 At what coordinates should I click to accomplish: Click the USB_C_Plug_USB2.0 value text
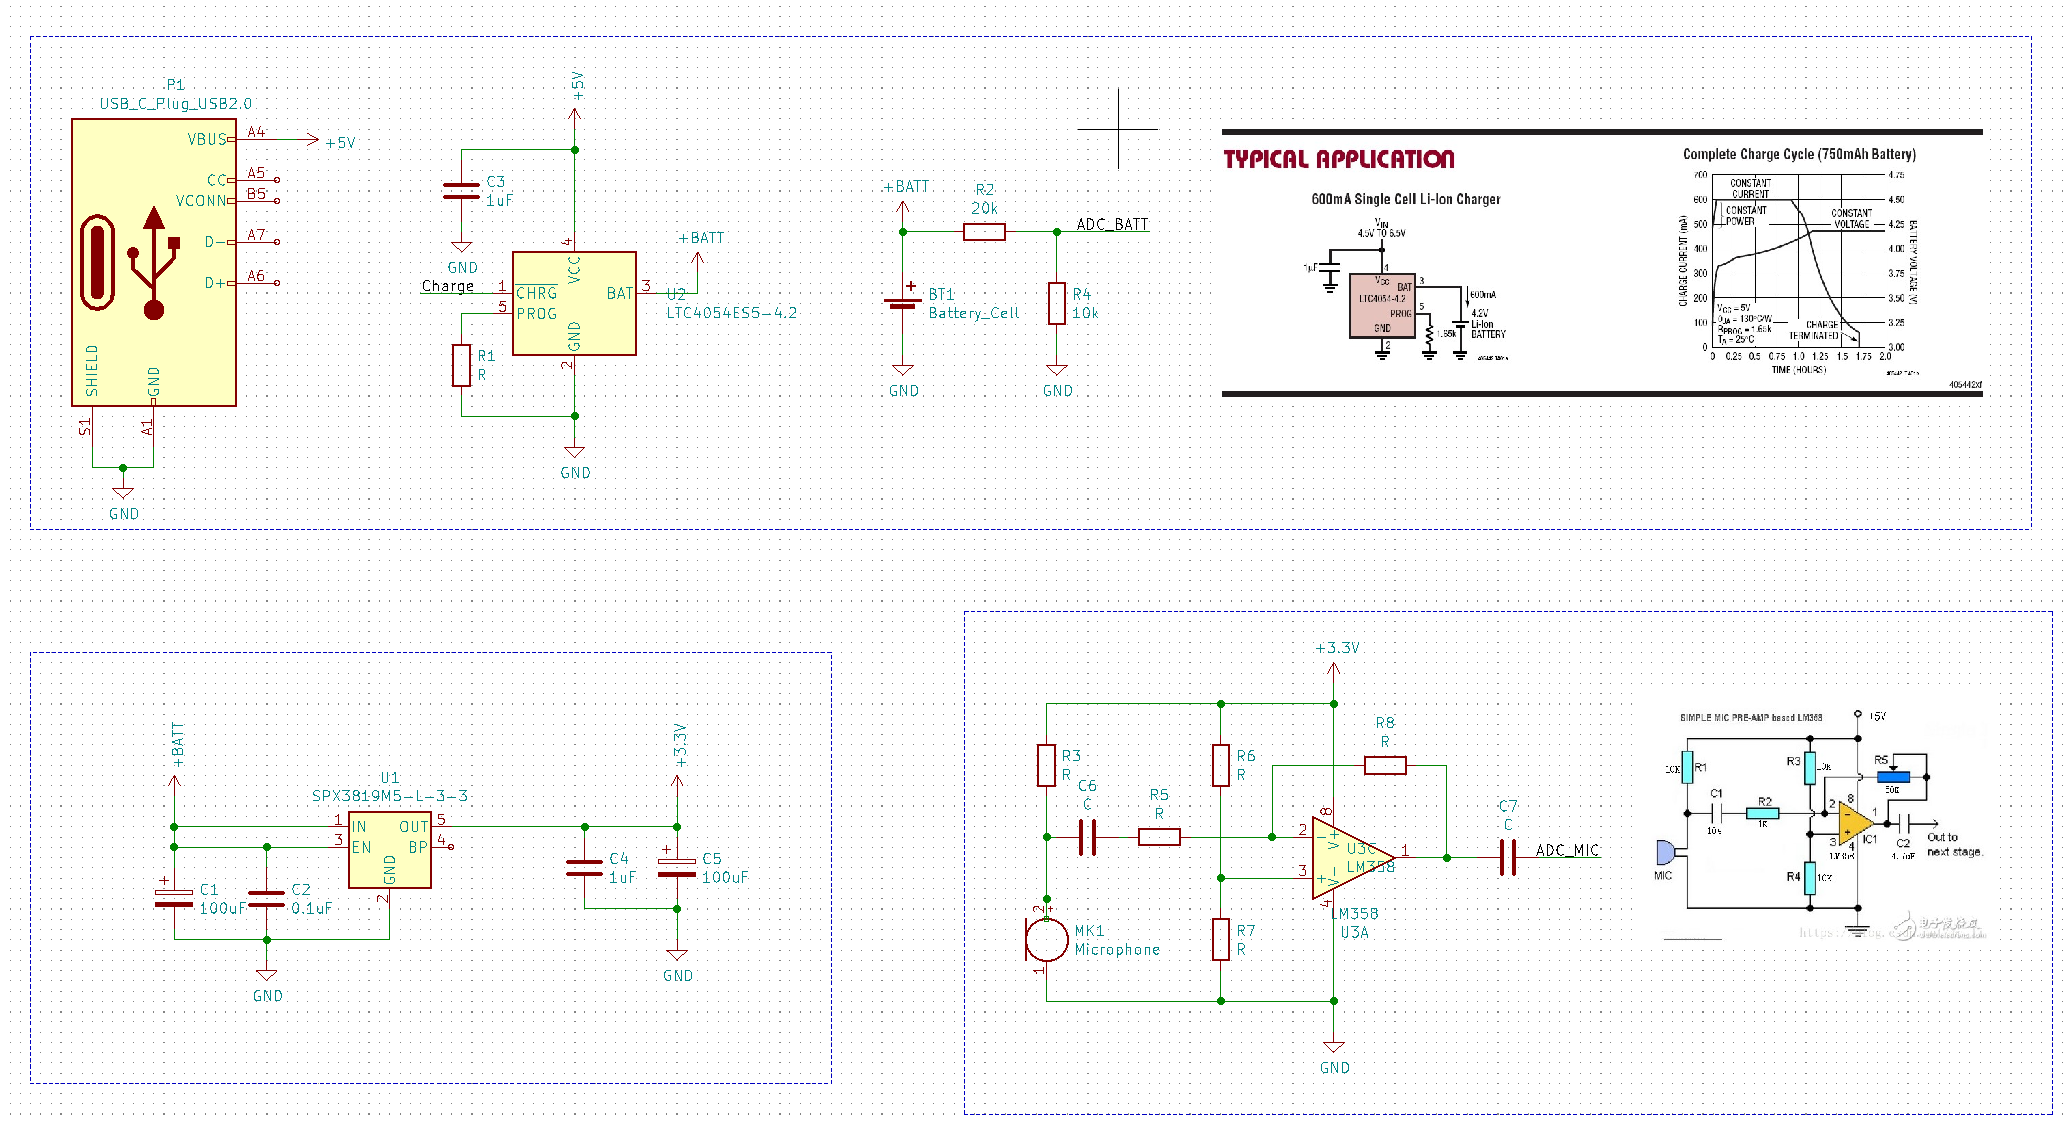point(176,104)
